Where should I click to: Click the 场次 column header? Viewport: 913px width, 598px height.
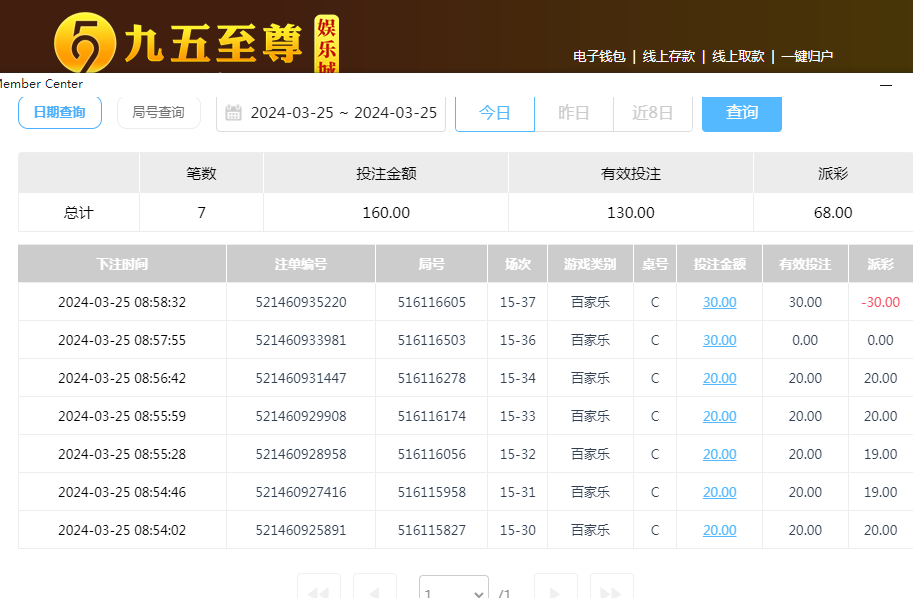tap(518, 264)
